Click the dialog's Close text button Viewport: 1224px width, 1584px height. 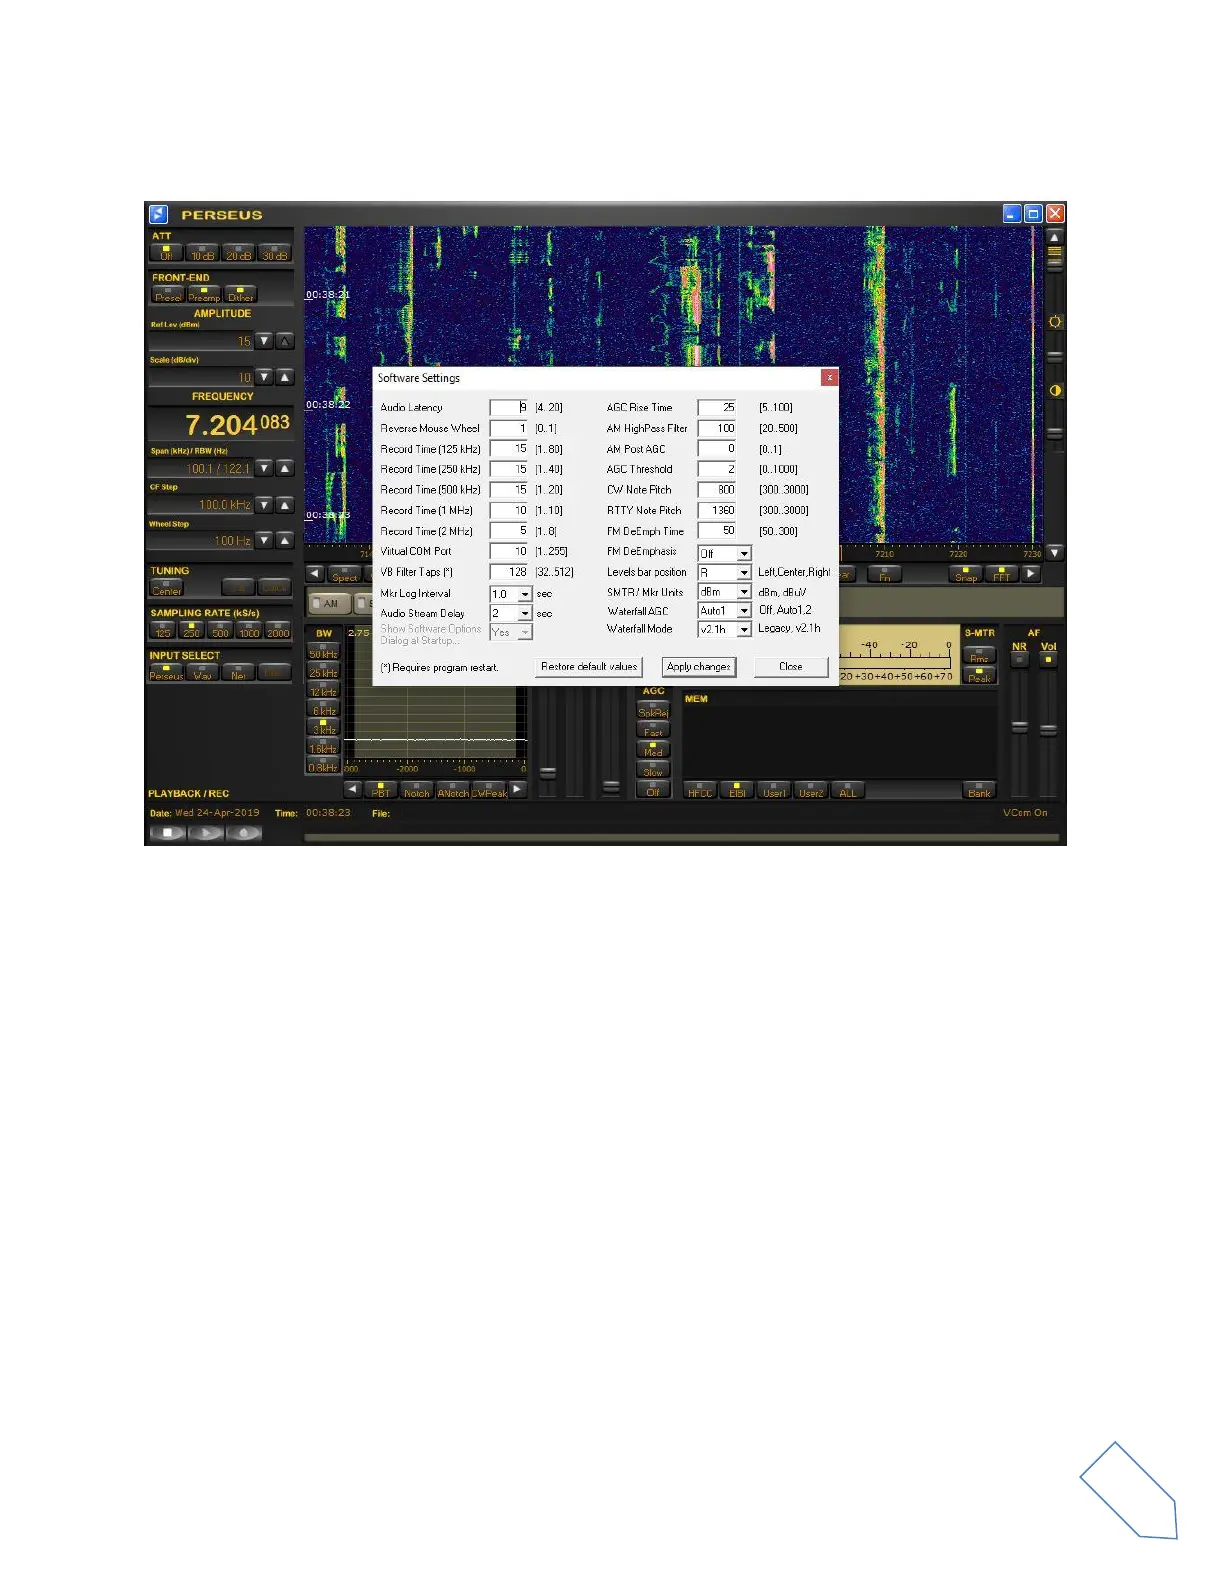click(x=791, y=667)
